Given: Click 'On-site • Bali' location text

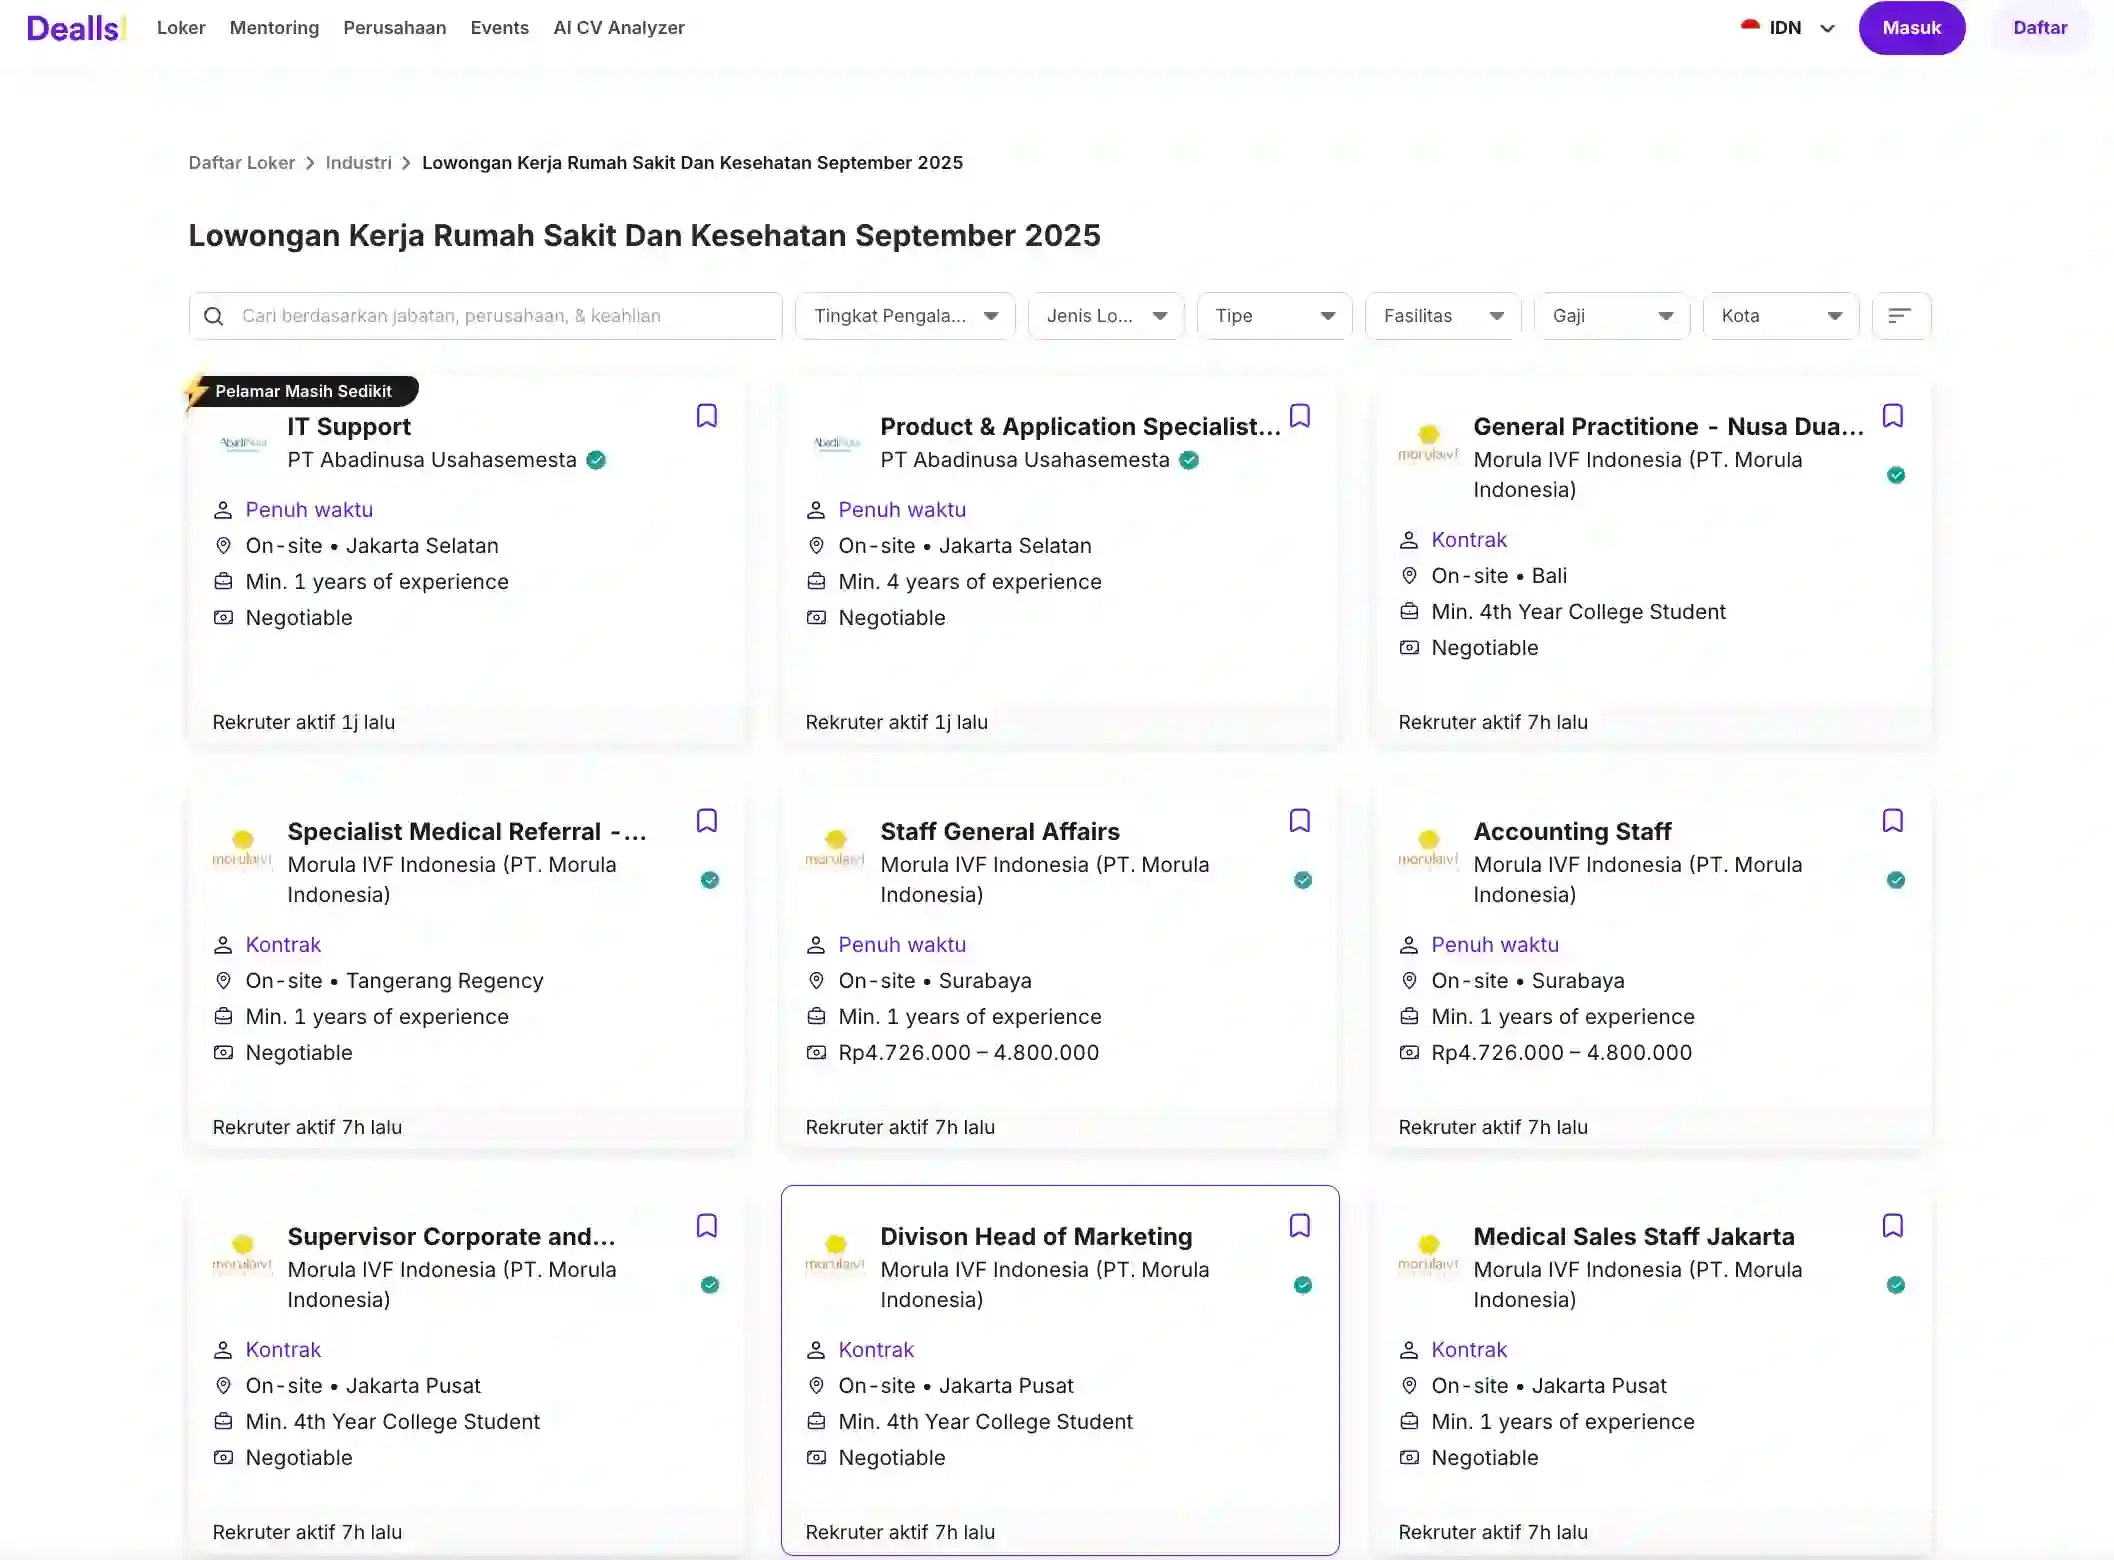Looking at the screenshot, I should [1499, 576].
